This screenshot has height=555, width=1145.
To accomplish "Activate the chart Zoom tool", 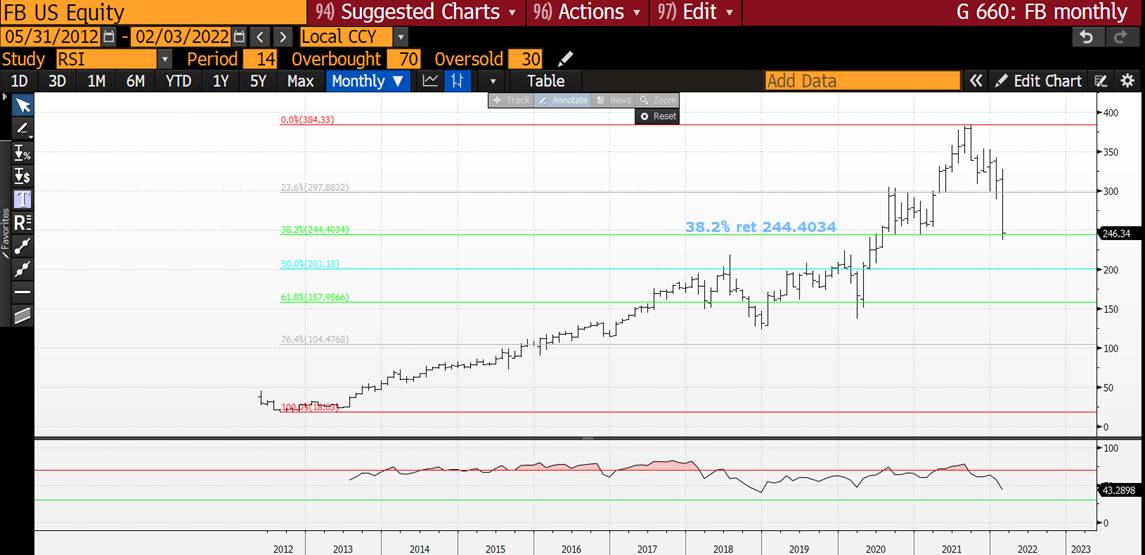I will point(658,100).
